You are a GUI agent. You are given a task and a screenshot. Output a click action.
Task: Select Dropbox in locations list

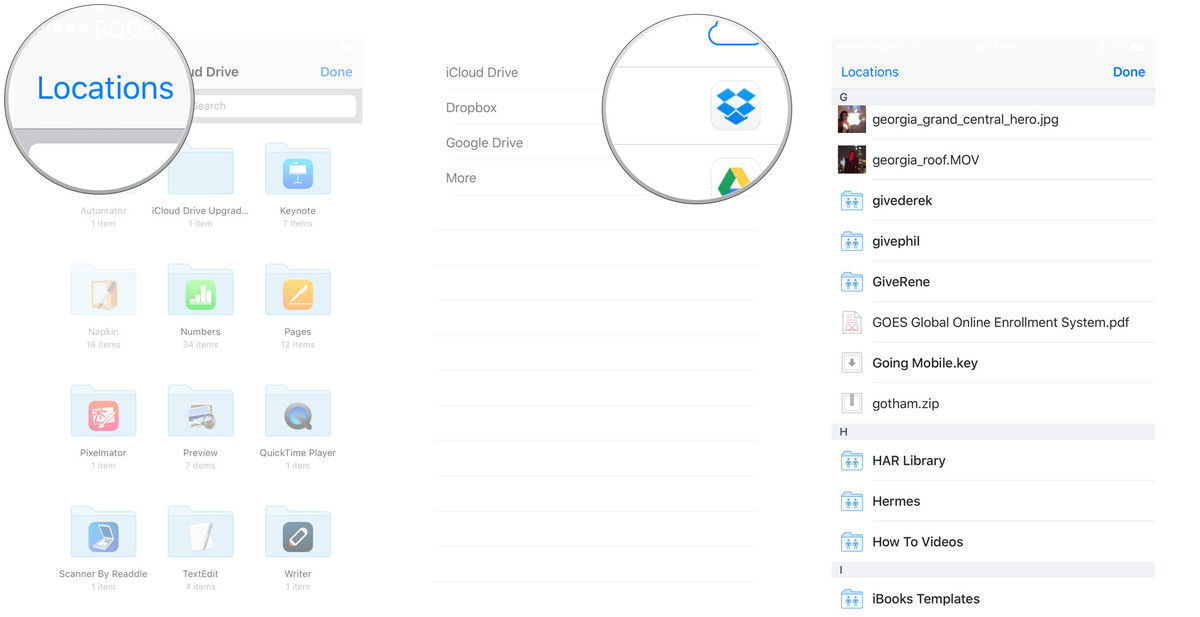click(x=471, y=107)
